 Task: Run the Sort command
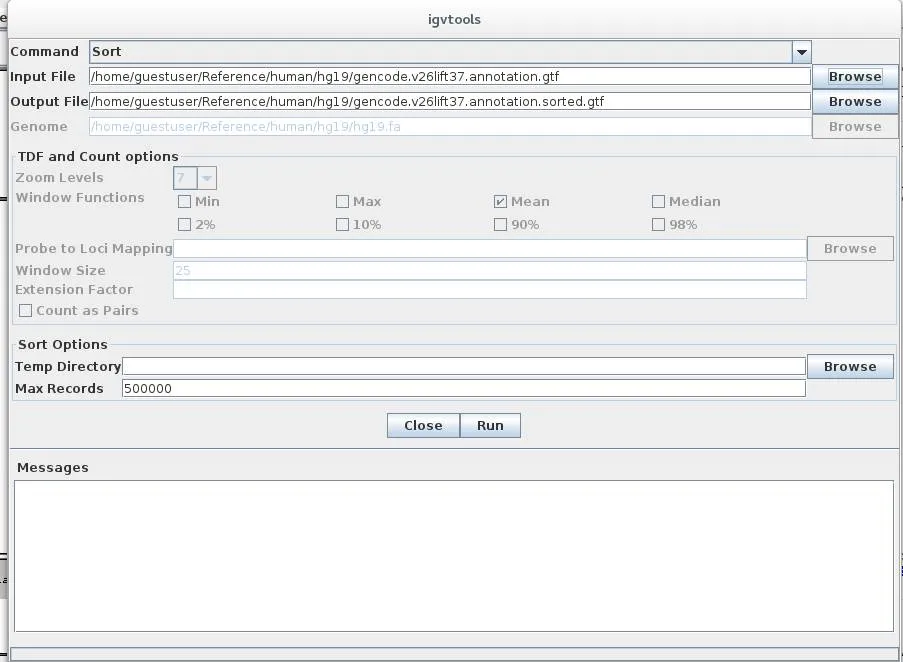(x=490, y=425)
